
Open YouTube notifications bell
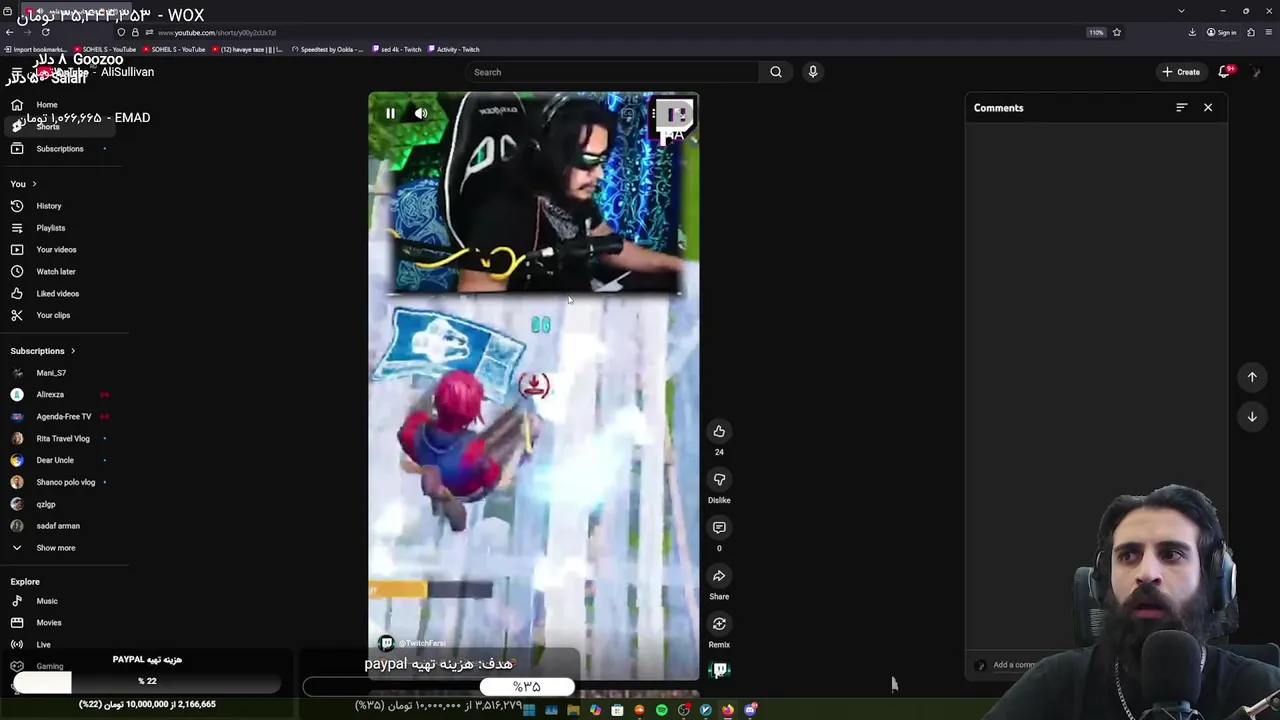pos(1225,72)
